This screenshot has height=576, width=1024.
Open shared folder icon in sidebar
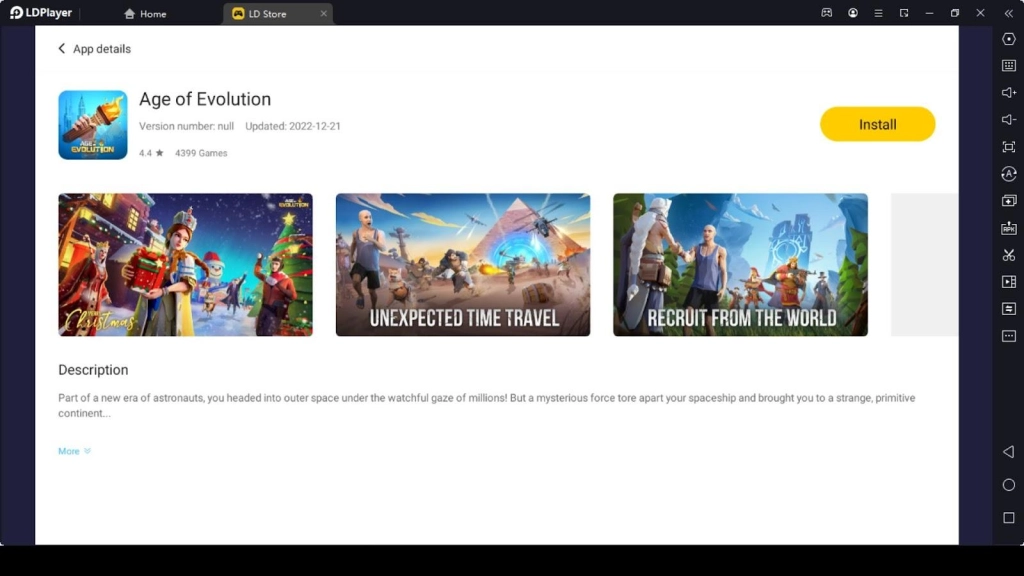click(x=1008, y=308)
